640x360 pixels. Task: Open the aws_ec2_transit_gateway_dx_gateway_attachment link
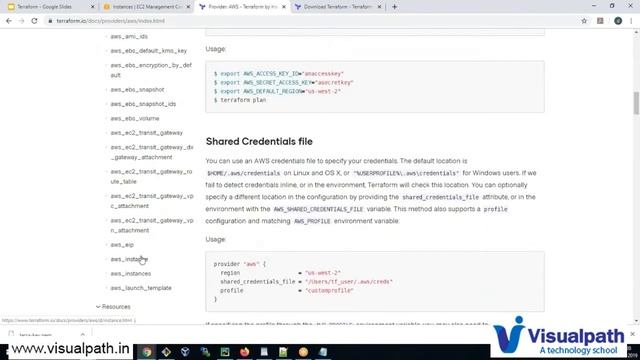click(x=152, y=152)
